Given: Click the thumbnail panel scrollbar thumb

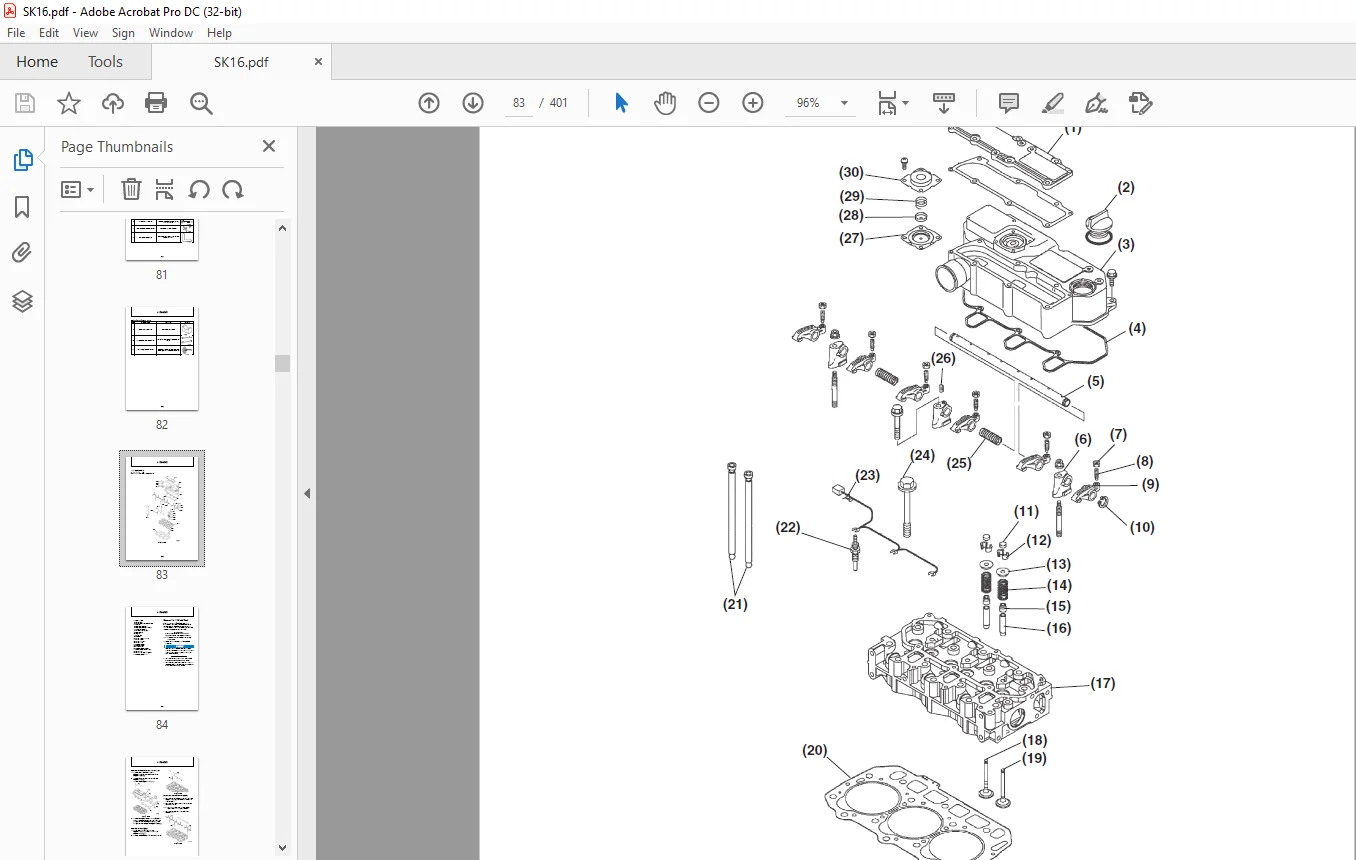Looking at the screenshot, I should click(282, 363).
